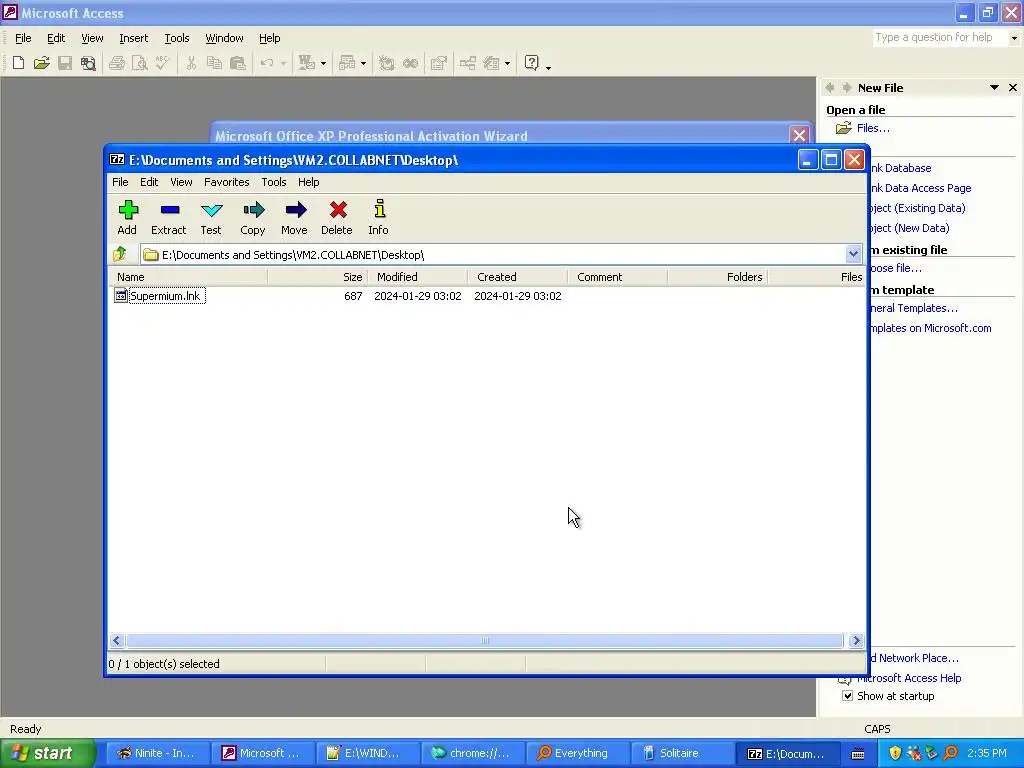Expand the Type a question dropdown arrow
The image size is (1024, 768).
pyautogui.click(x=1014, y=38)
